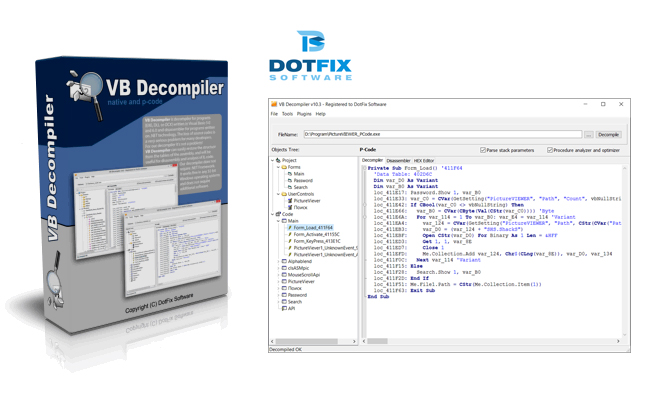Click the code pane scroll-up arrow
This screenshot has height=400, width=650.
(x=624, y=169)
